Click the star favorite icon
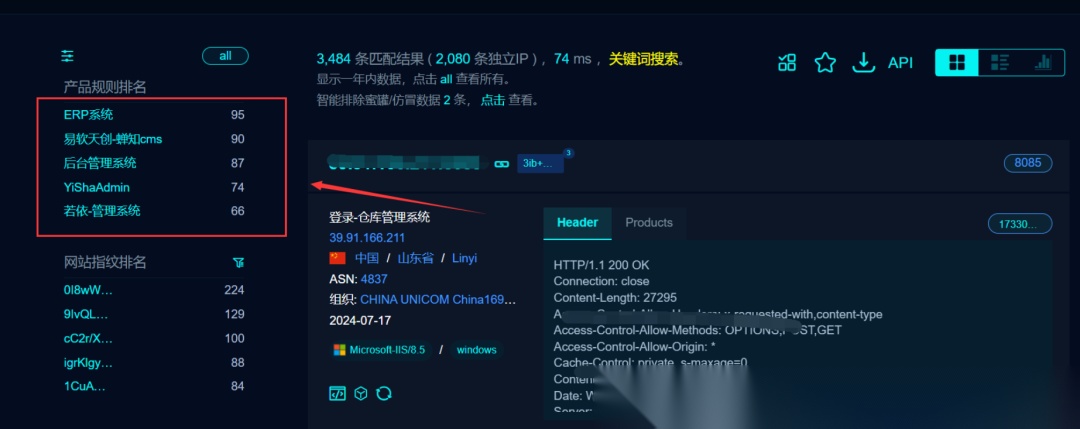Image resolution: width=1080 pixels, height=429 pixels. (824, 63)
